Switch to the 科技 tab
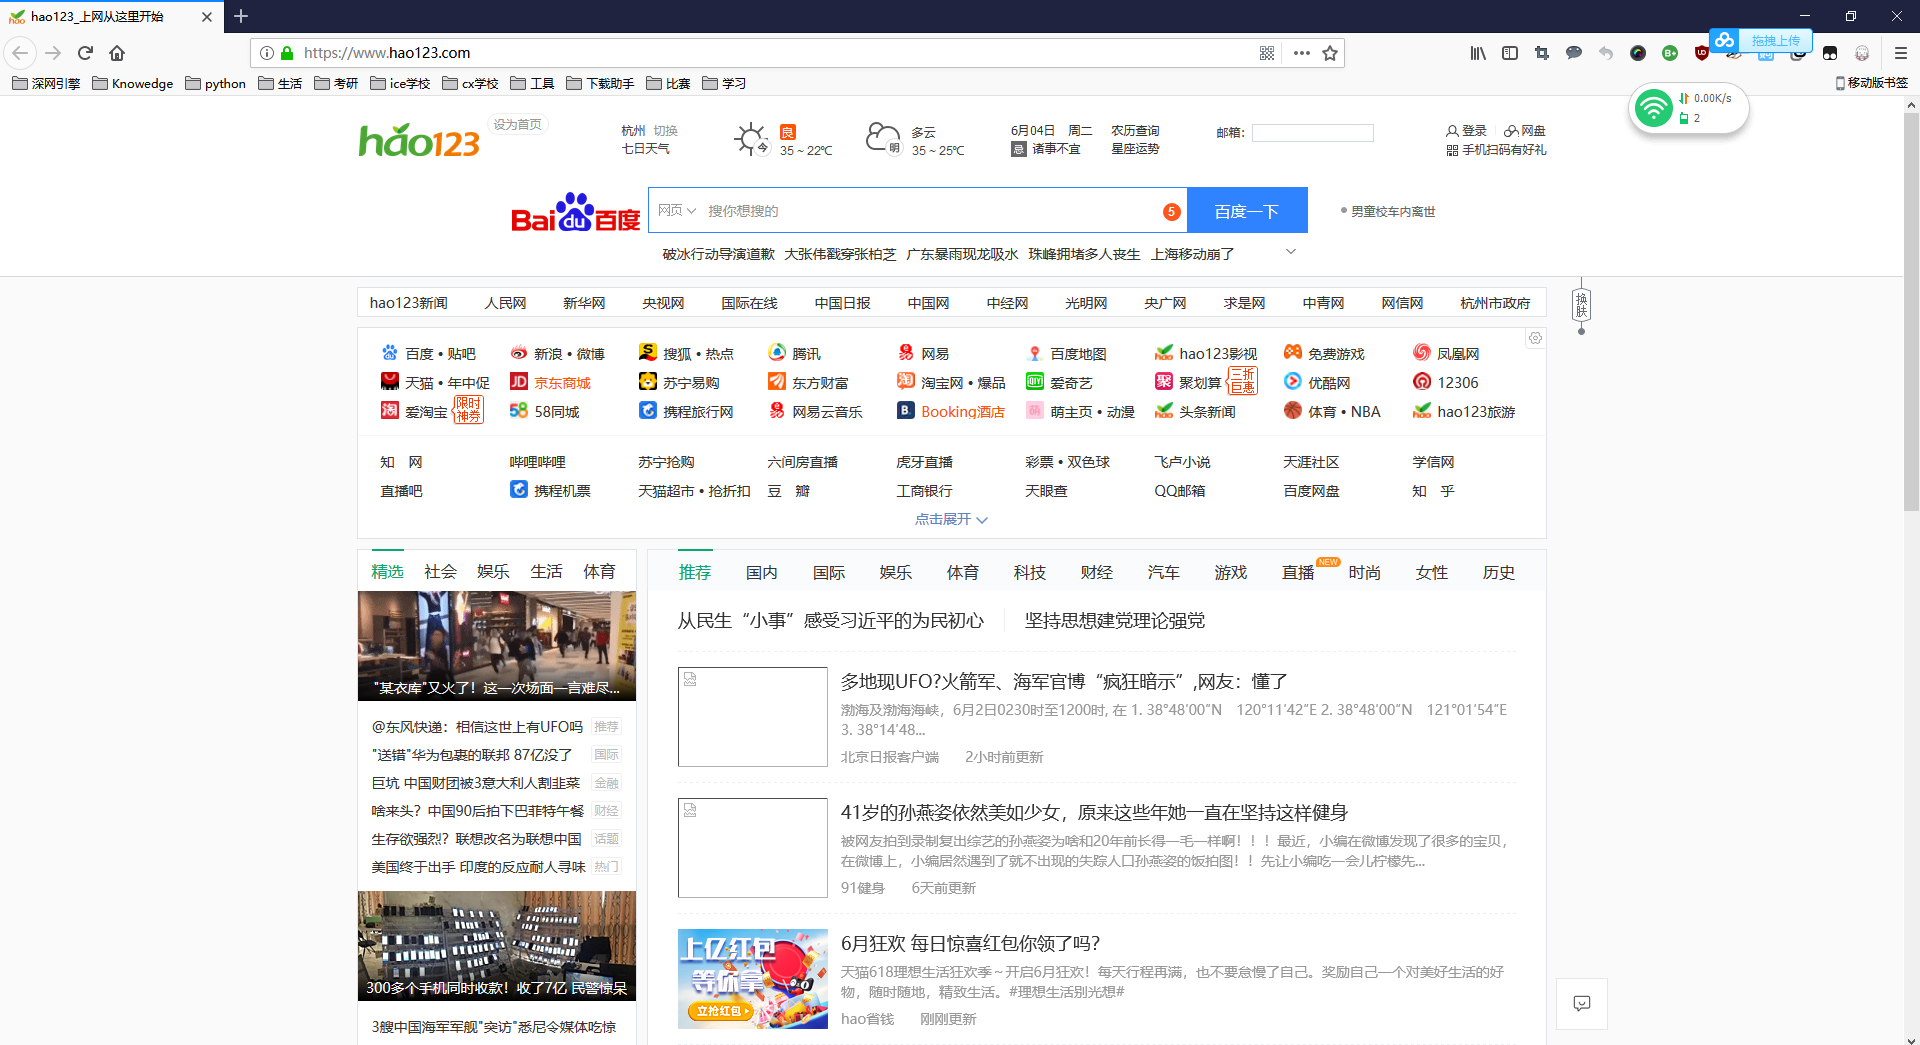 (1030, 572)
